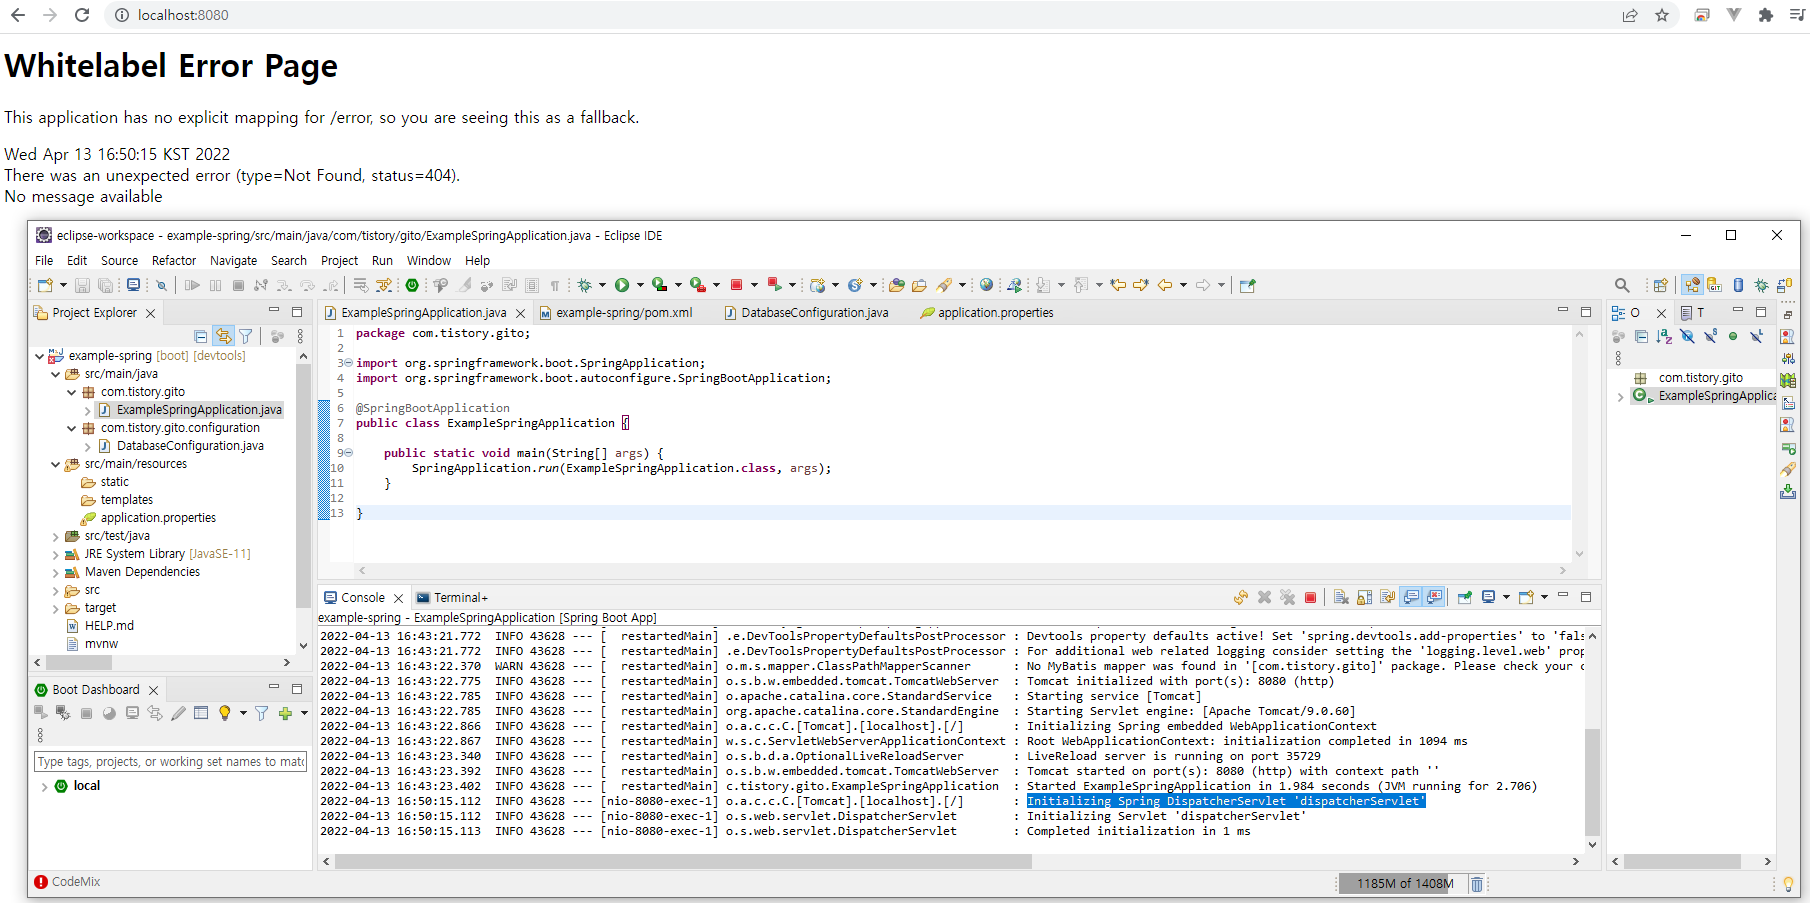Reload the localhost page in browser
The image size is (1810, 903).
pyautogui.click(x=82, y=15)
